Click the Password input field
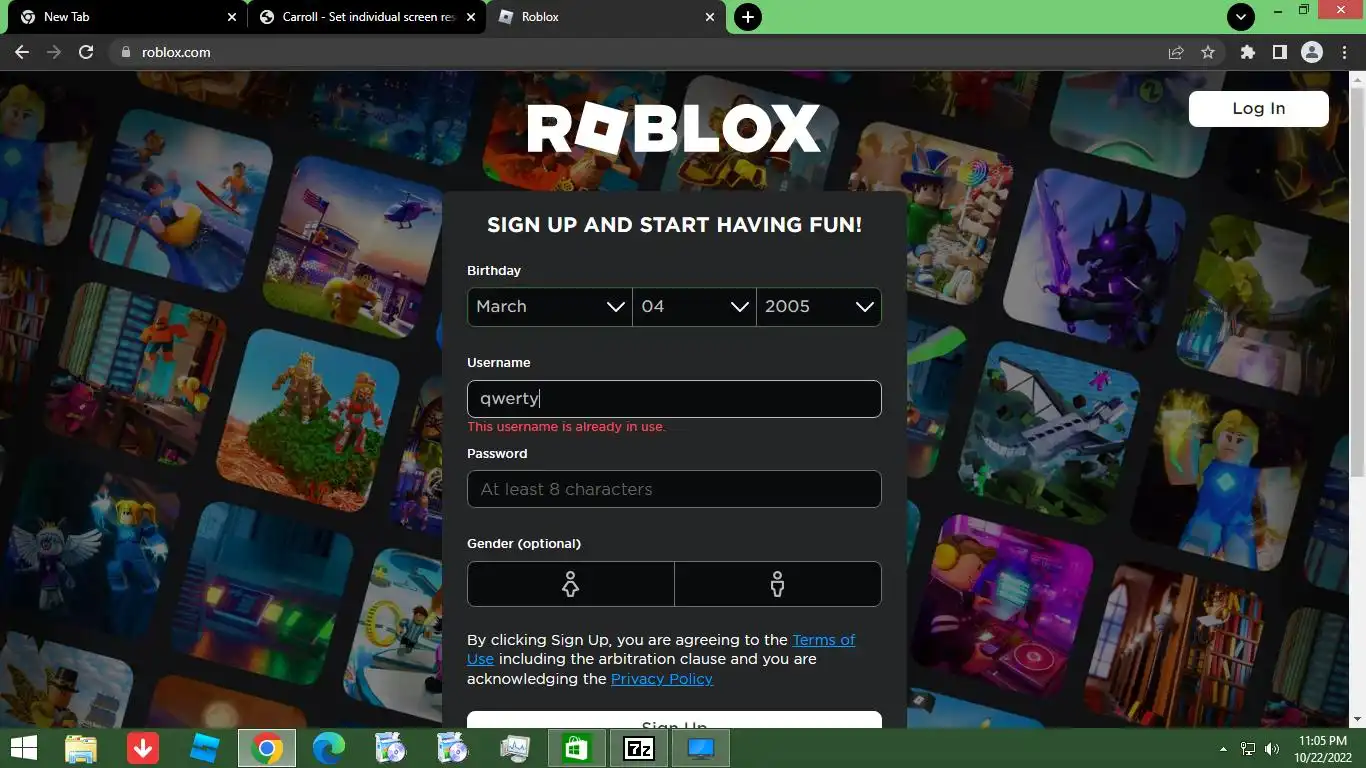 (x=674, y=489)
